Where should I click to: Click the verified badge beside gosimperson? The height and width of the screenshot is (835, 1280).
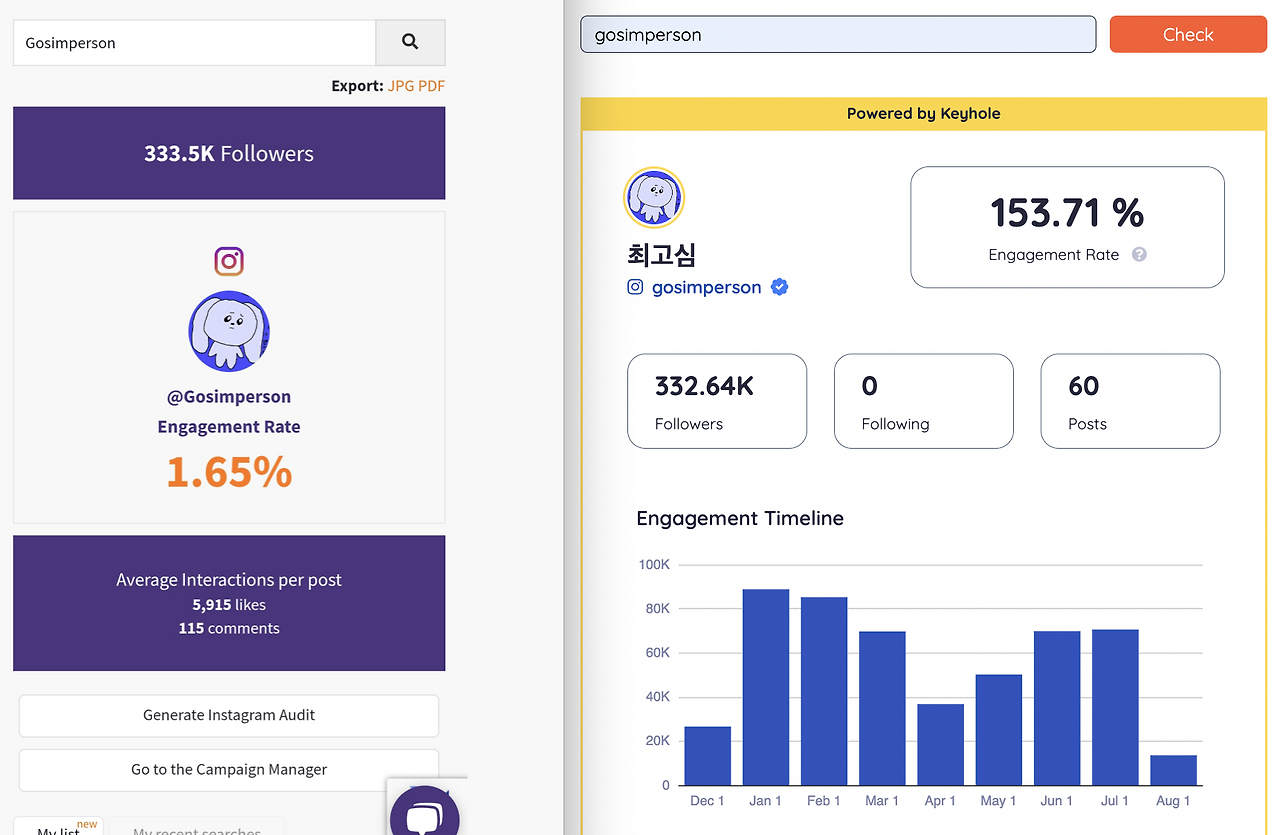tap(780, 287)
